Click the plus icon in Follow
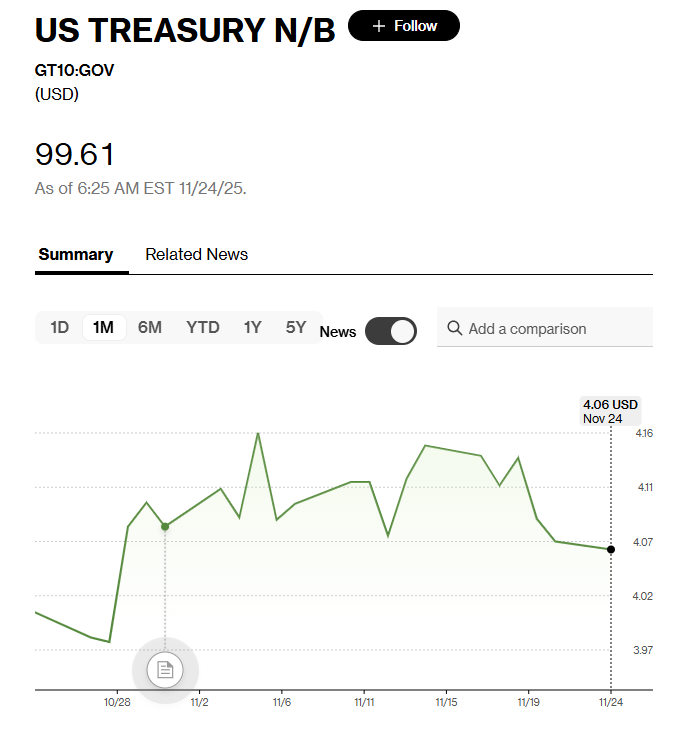 pyautogui.click(x=379, y=26)
